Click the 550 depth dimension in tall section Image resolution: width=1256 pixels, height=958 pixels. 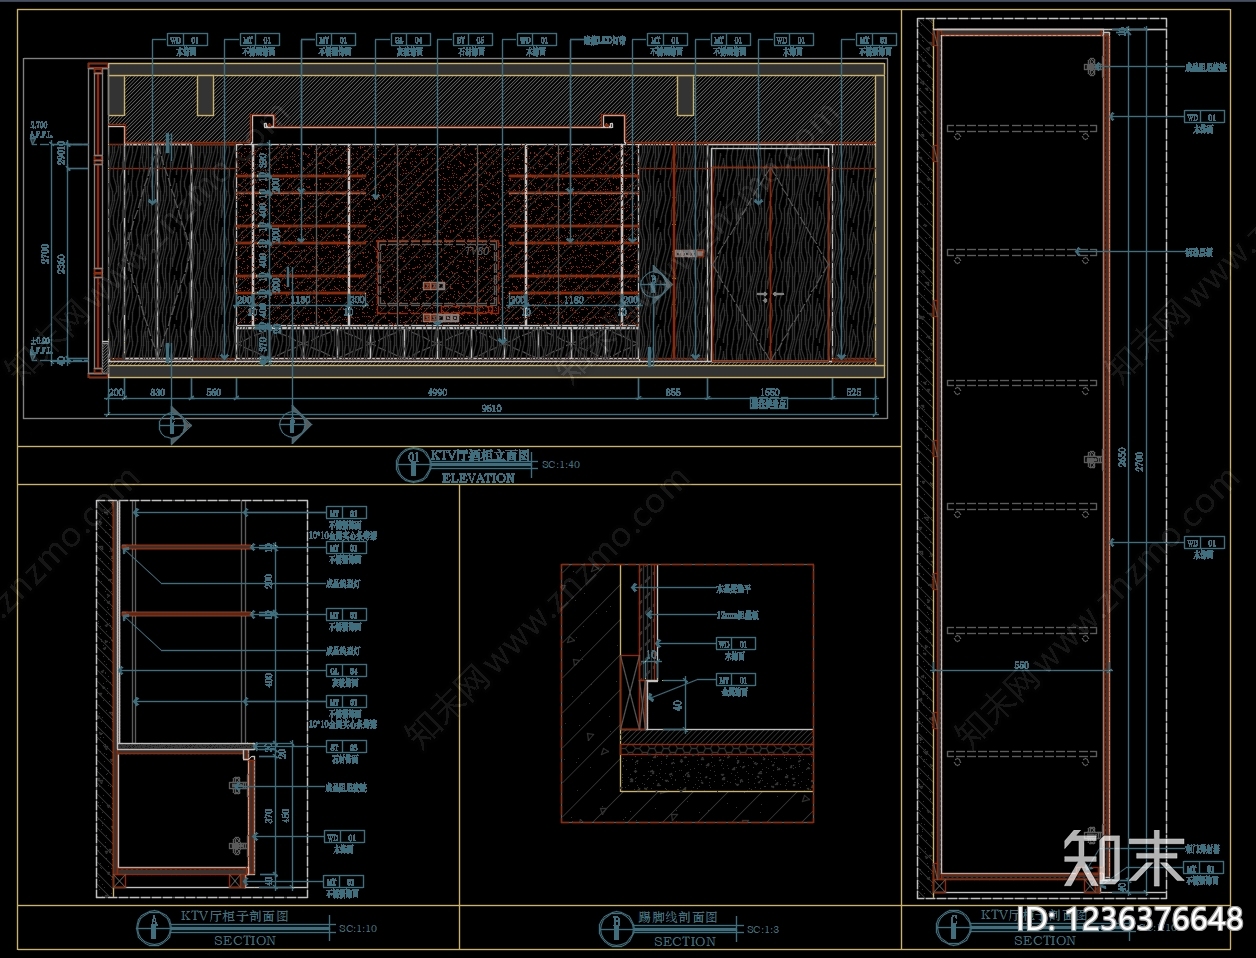point(1021,665)
